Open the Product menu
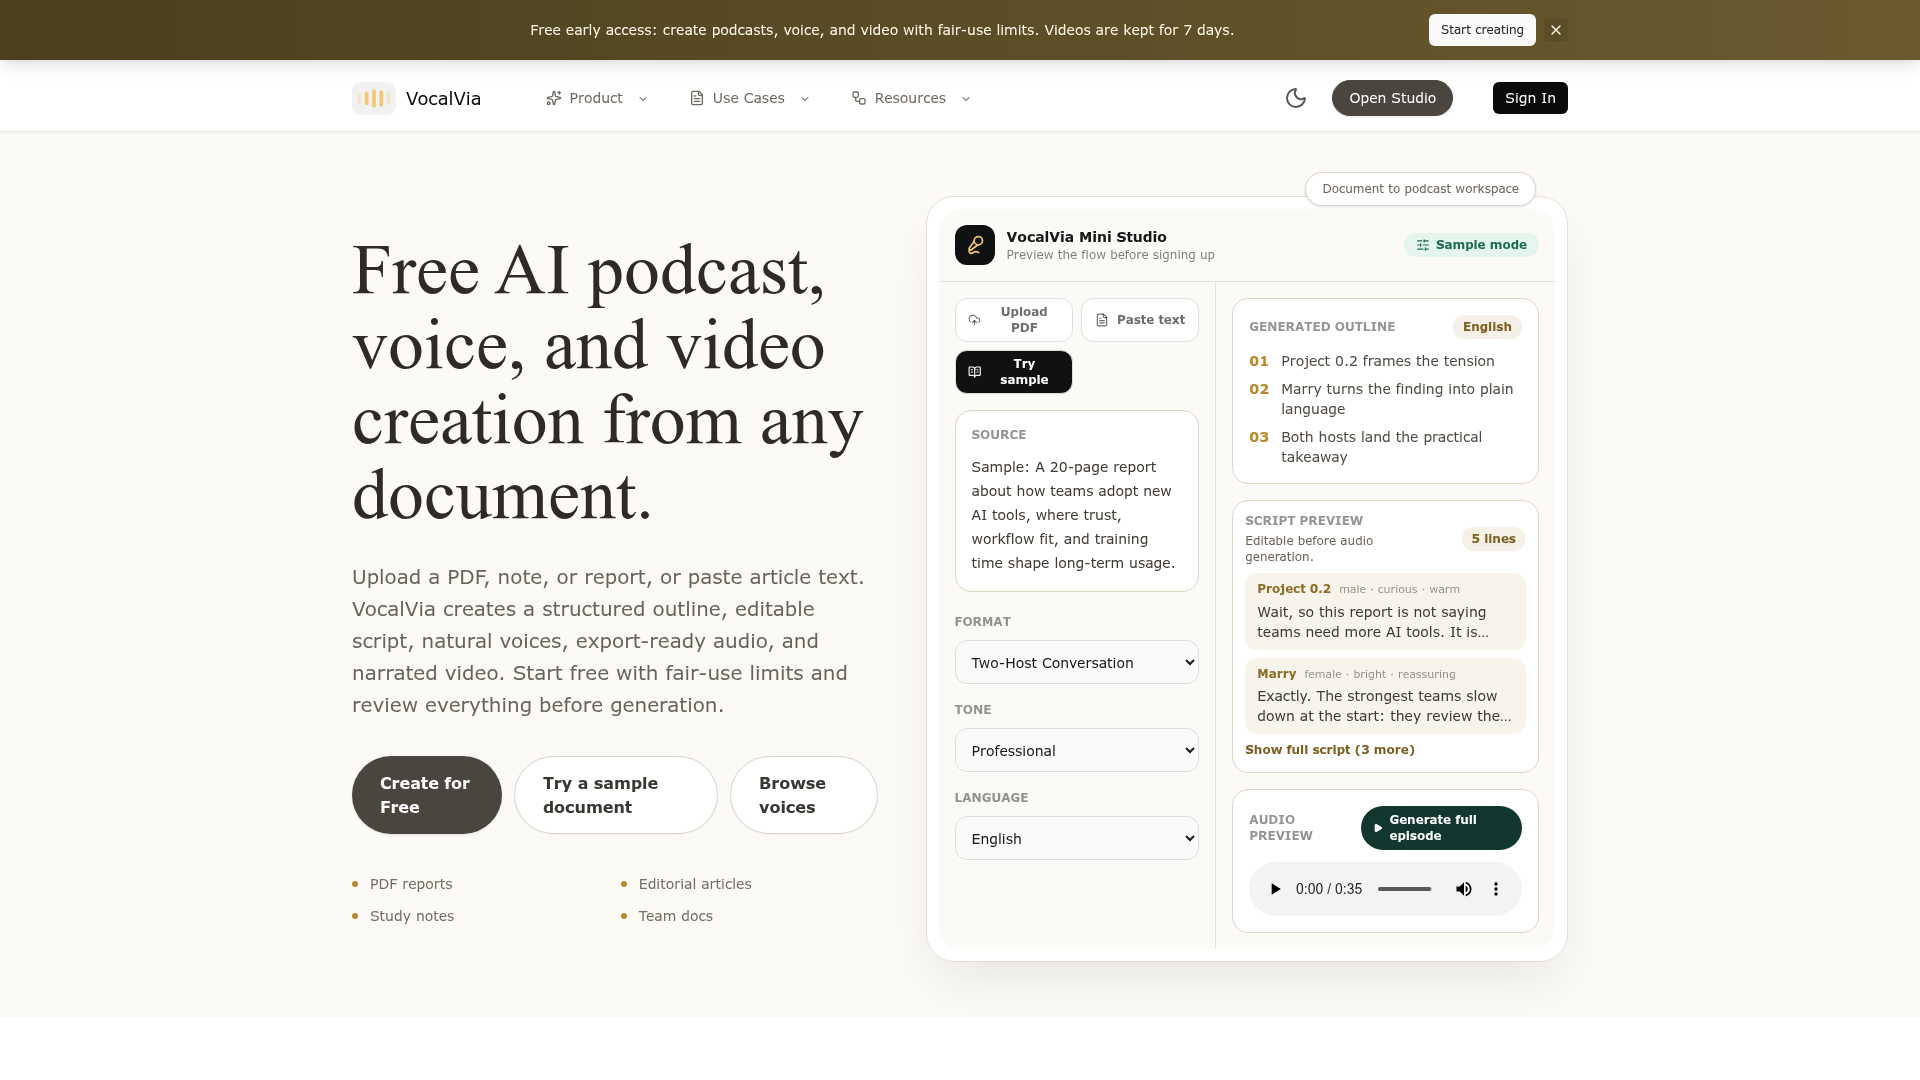The width and height of the screenshot is (1920, 1080). (x=597, y=98)
